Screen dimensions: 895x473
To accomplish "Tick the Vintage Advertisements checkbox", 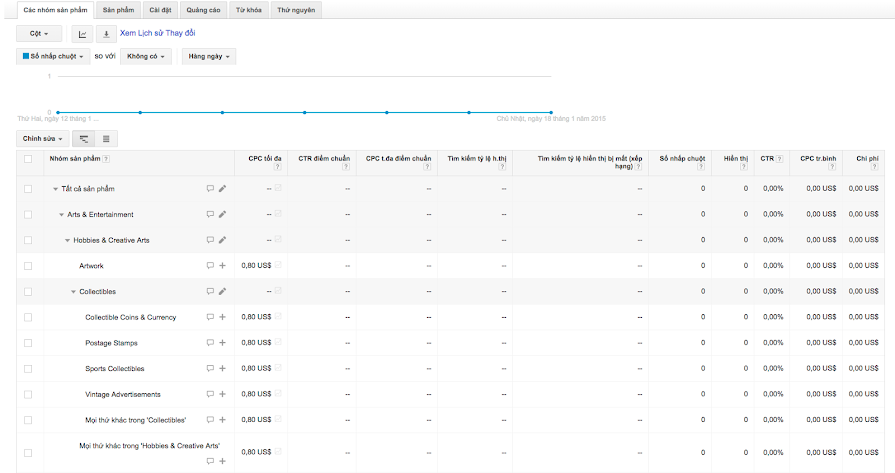I will [x=28, y=394].
